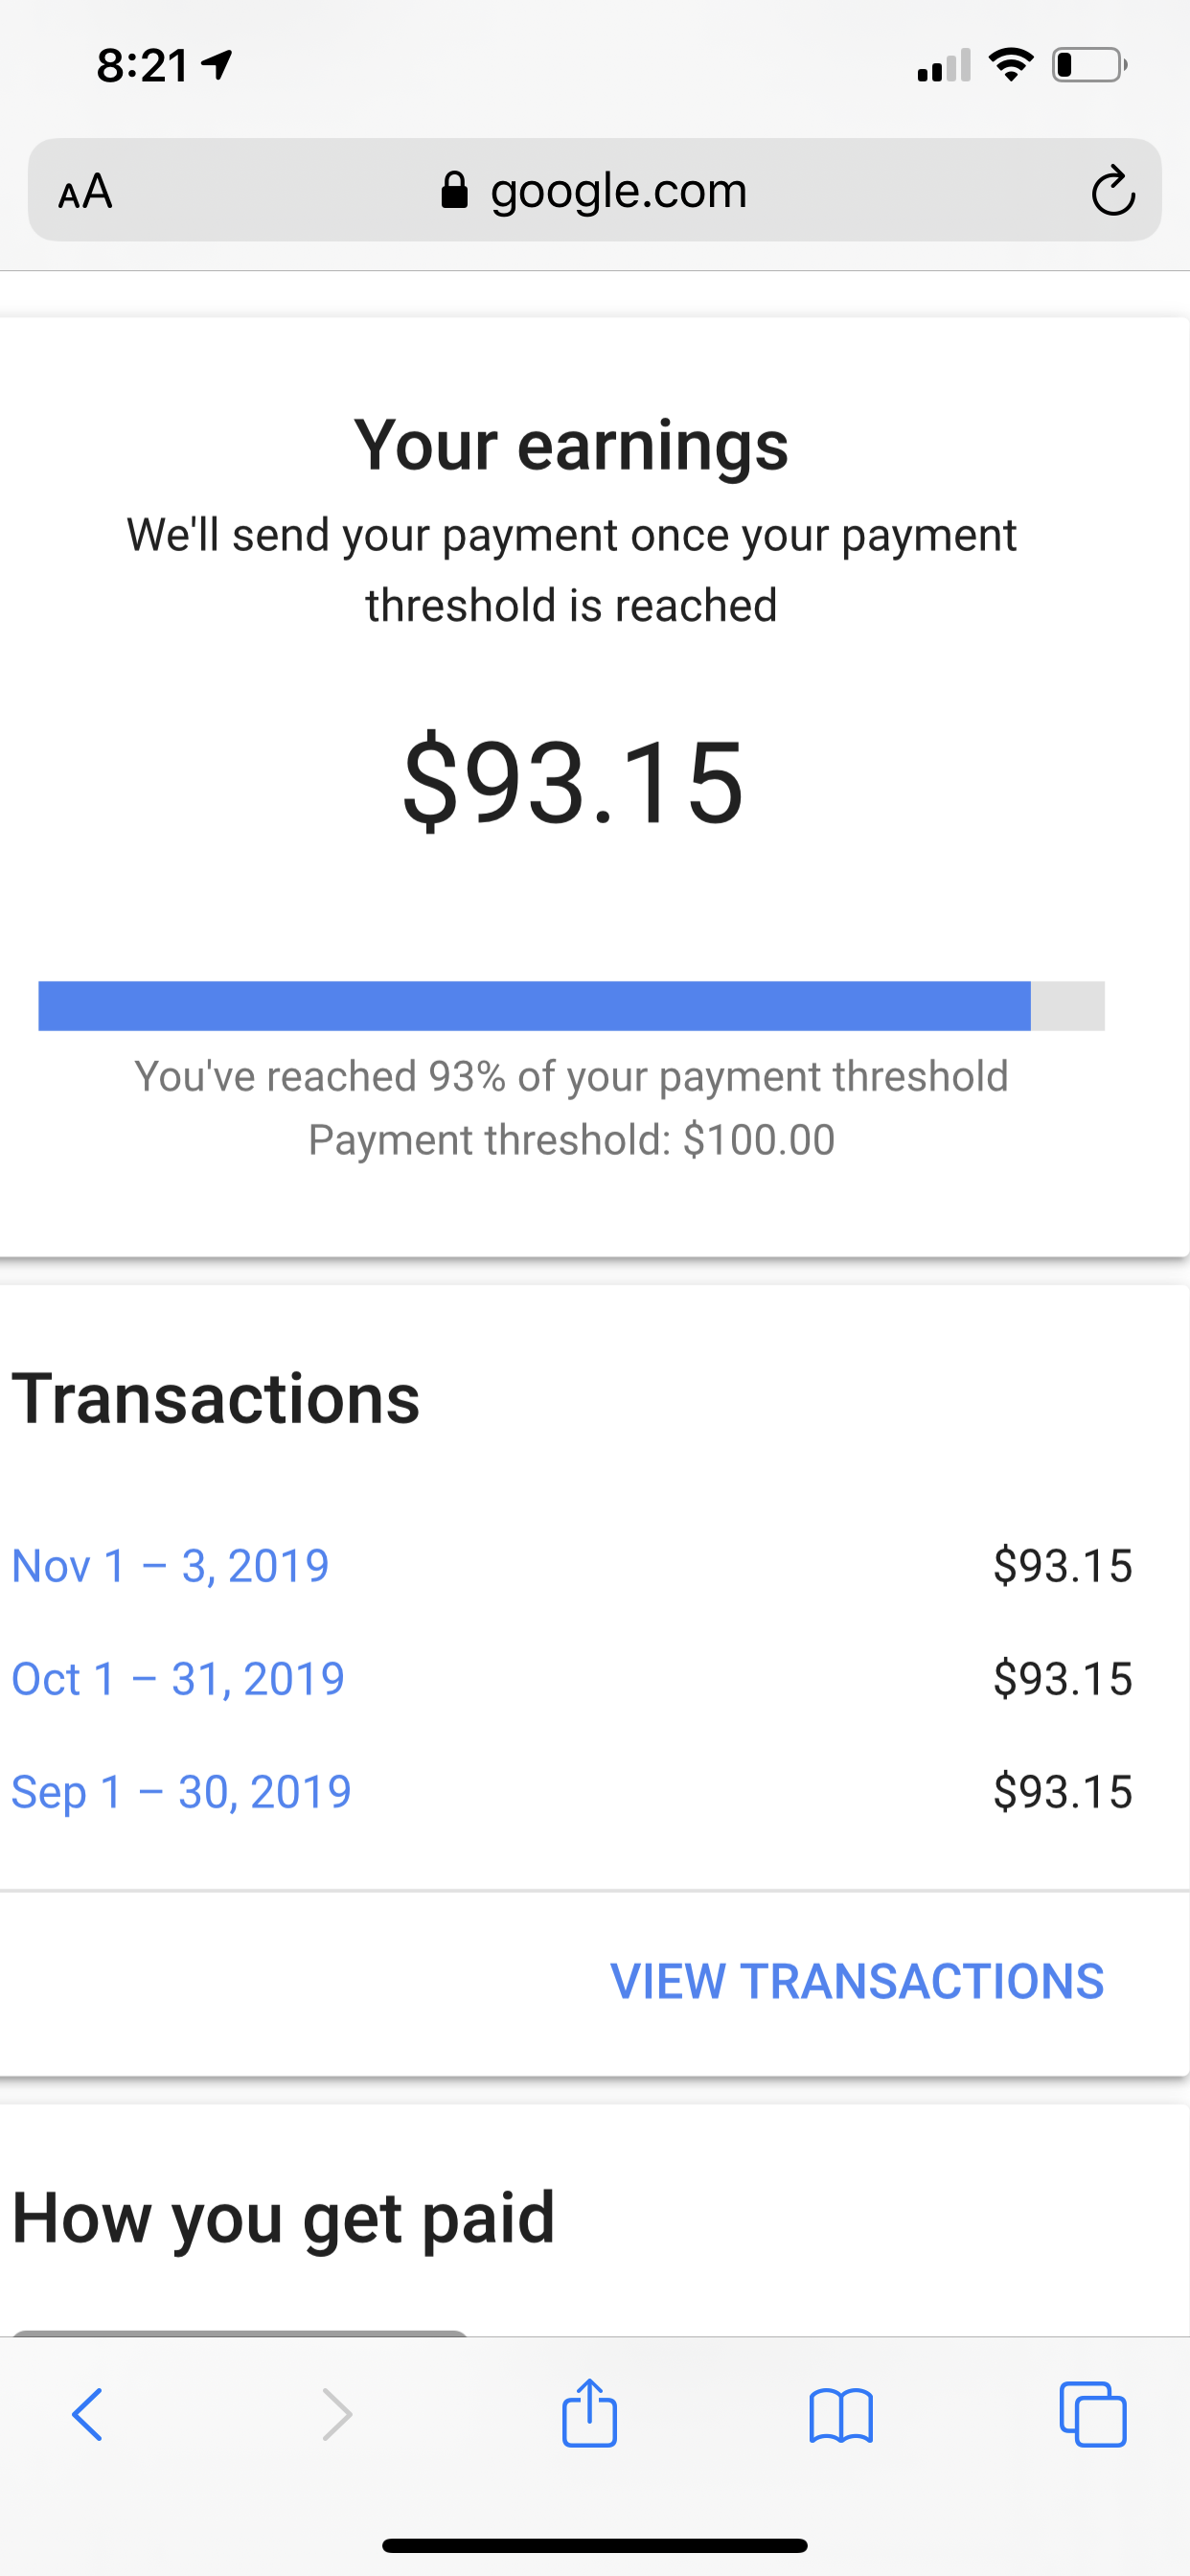The width and height of the screenshot is (1190, 2576).
Task: Open the AA text size menu
Action: pyautogui.click(x=85, y=191)
